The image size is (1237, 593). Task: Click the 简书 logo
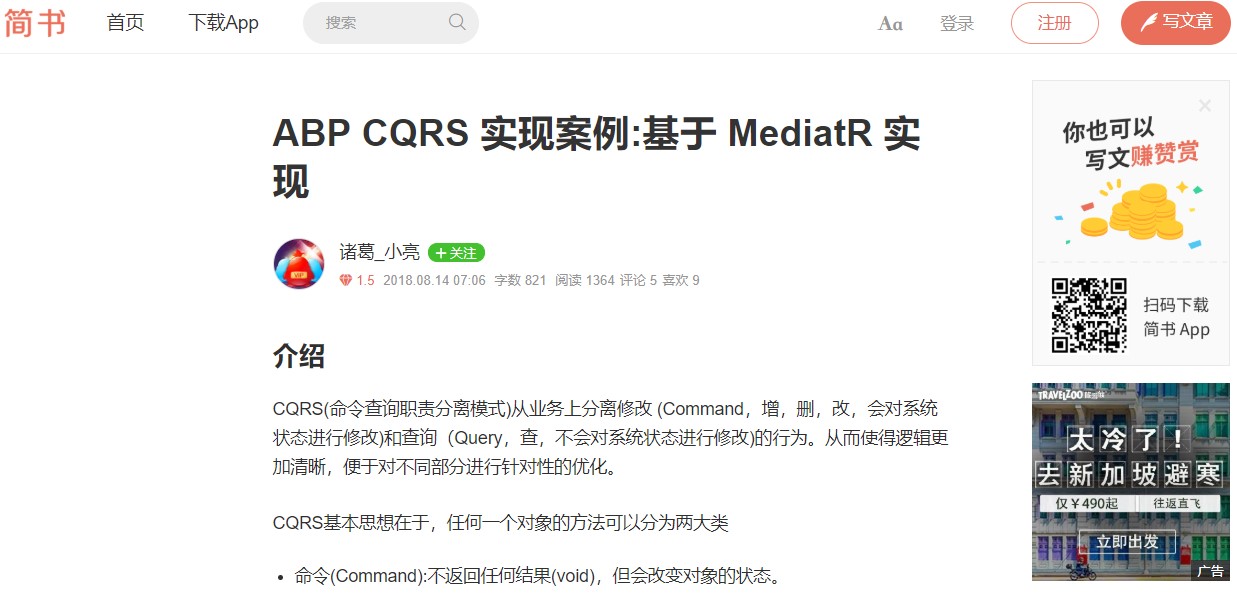(x=35, y=23)
